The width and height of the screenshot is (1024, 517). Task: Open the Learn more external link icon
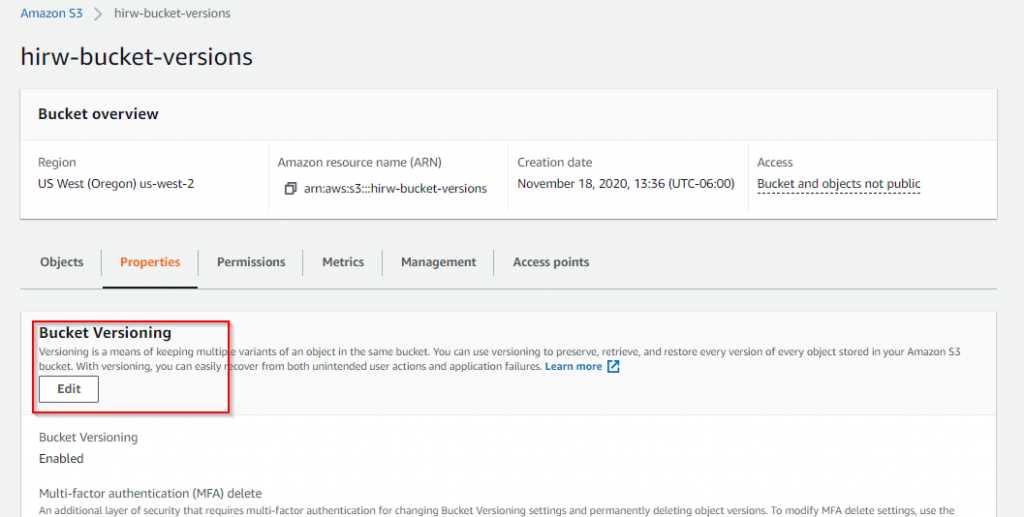(x=613, y=366)
